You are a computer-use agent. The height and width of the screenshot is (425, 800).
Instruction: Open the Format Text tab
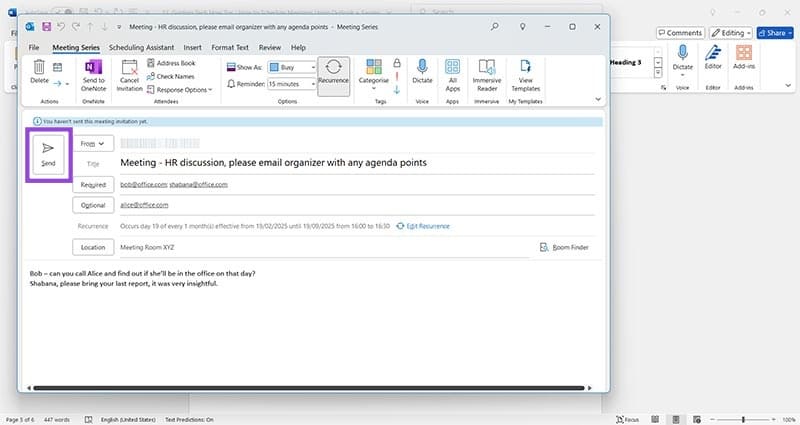point(230,47)
